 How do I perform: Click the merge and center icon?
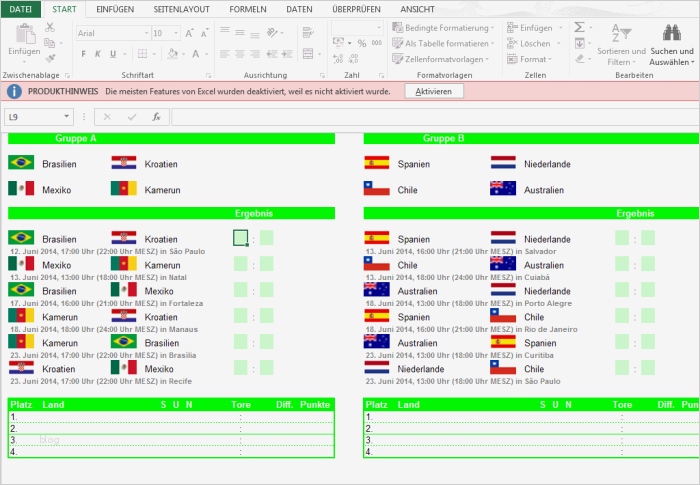[308, 54]
